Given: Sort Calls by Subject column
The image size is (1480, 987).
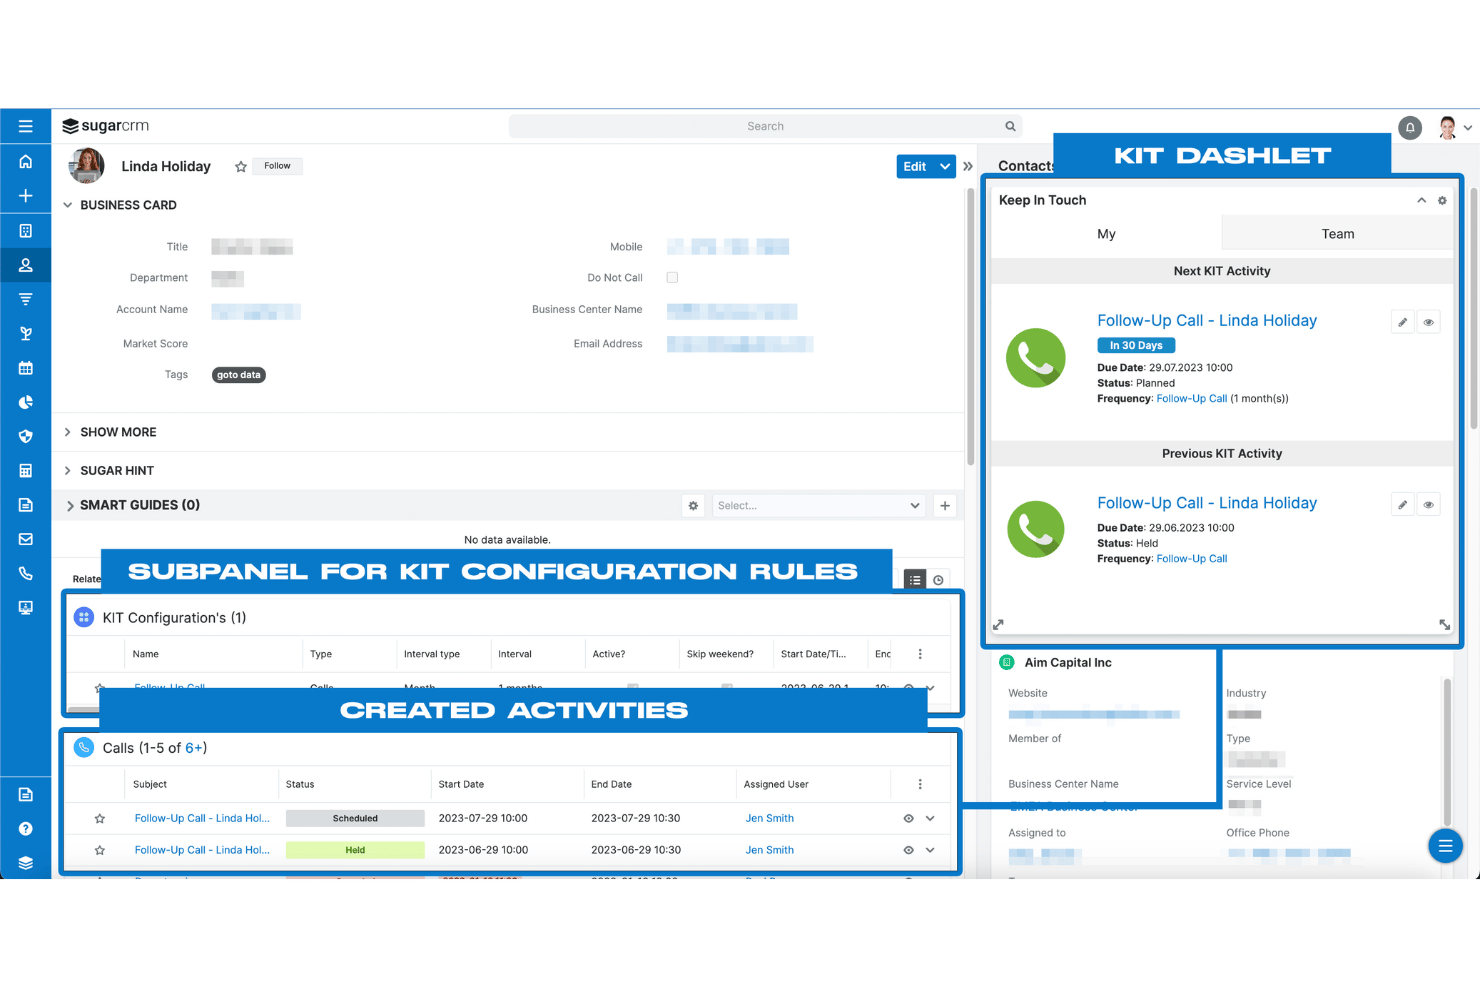Looking at the screenshot, I should [x=150, y=784].
